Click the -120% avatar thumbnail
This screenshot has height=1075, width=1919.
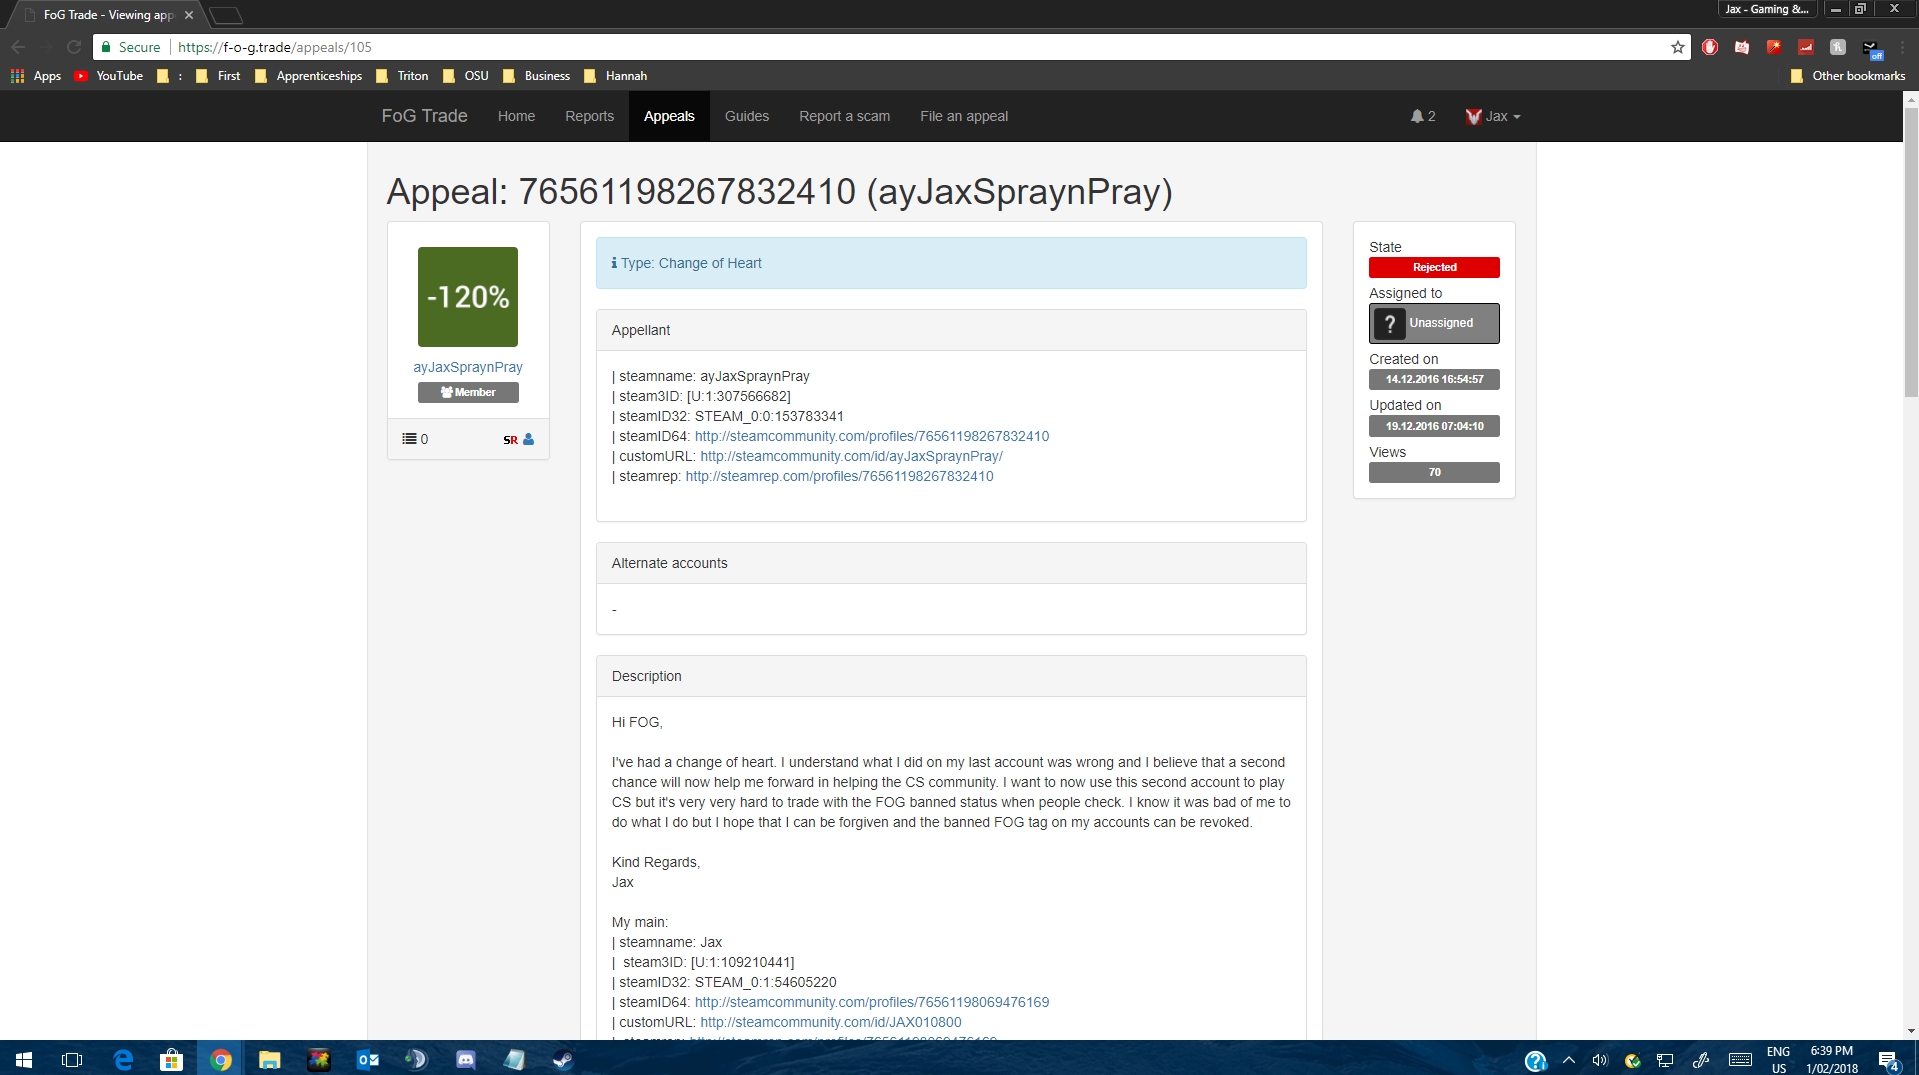click(468, 297)
